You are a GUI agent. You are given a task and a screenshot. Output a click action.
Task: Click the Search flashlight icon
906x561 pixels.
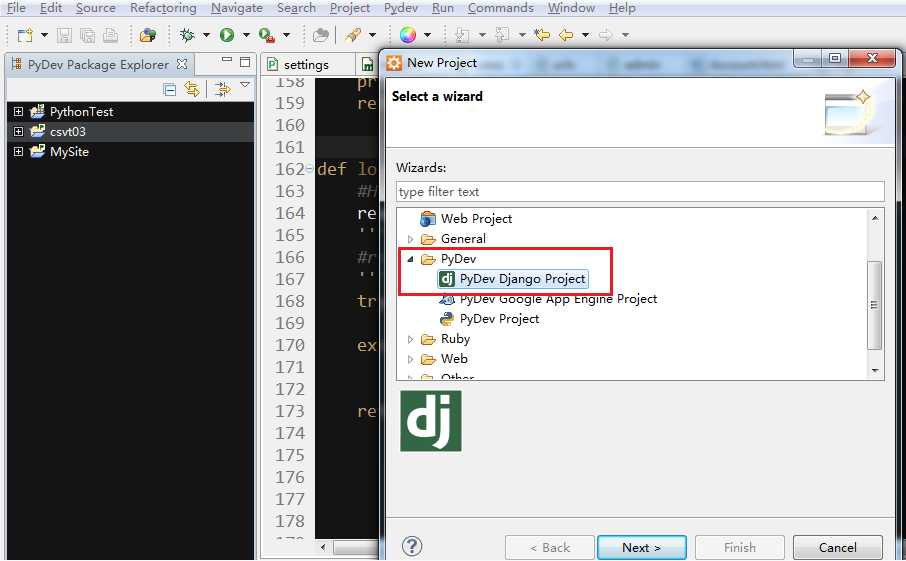click(352, 35)
